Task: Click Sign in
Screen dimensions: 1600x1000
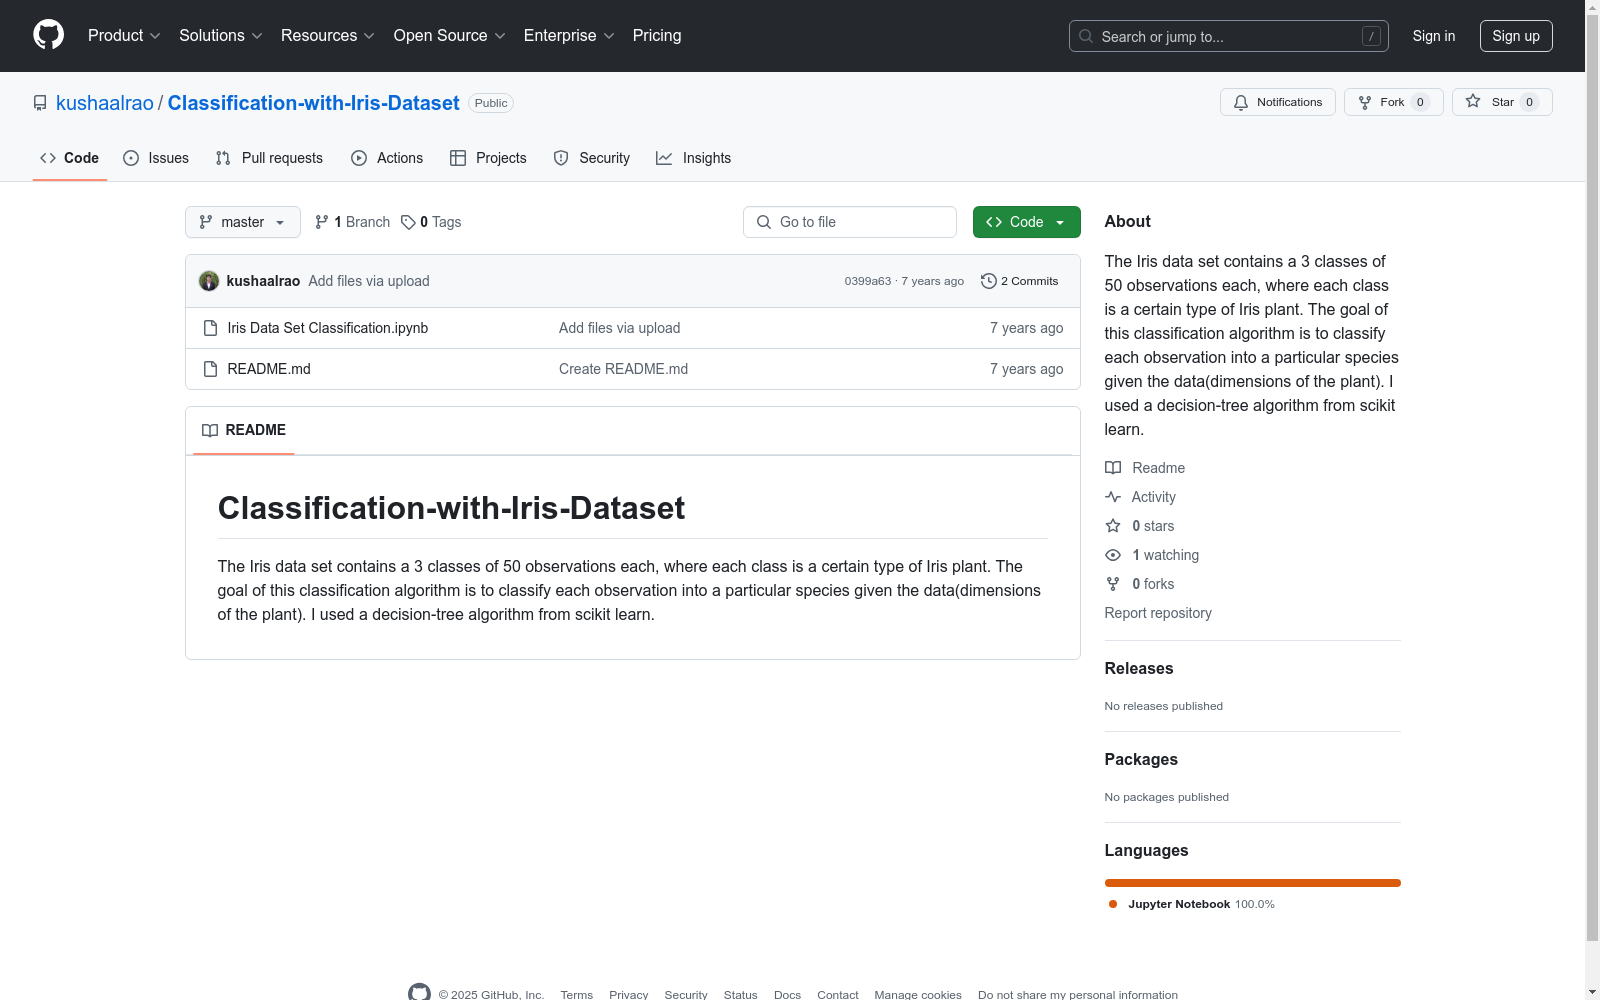Action: (x=1434, y=36)
